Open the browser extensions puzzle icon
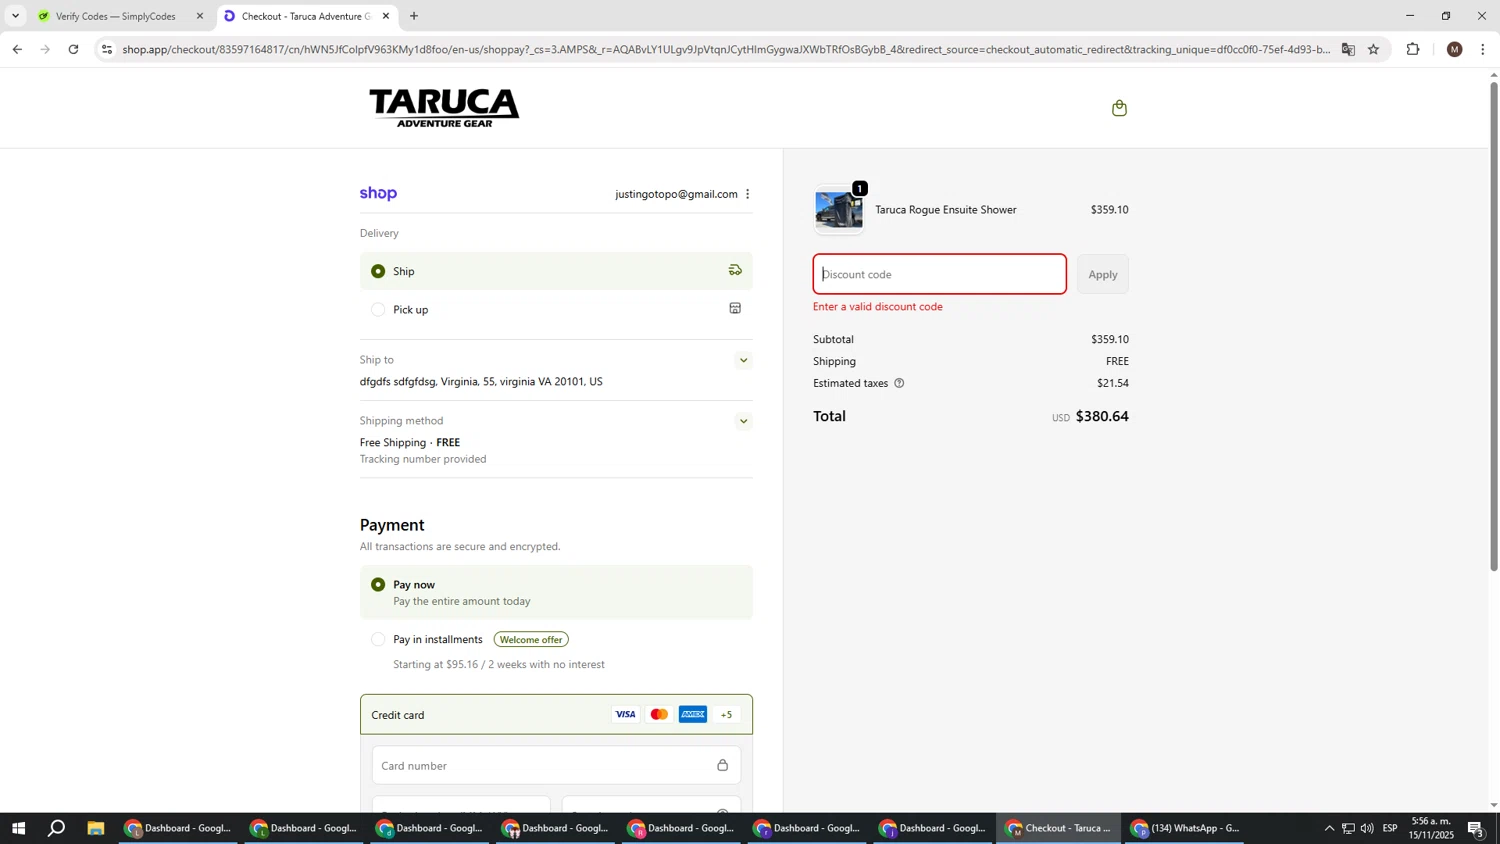 [x=1413, y=49]
